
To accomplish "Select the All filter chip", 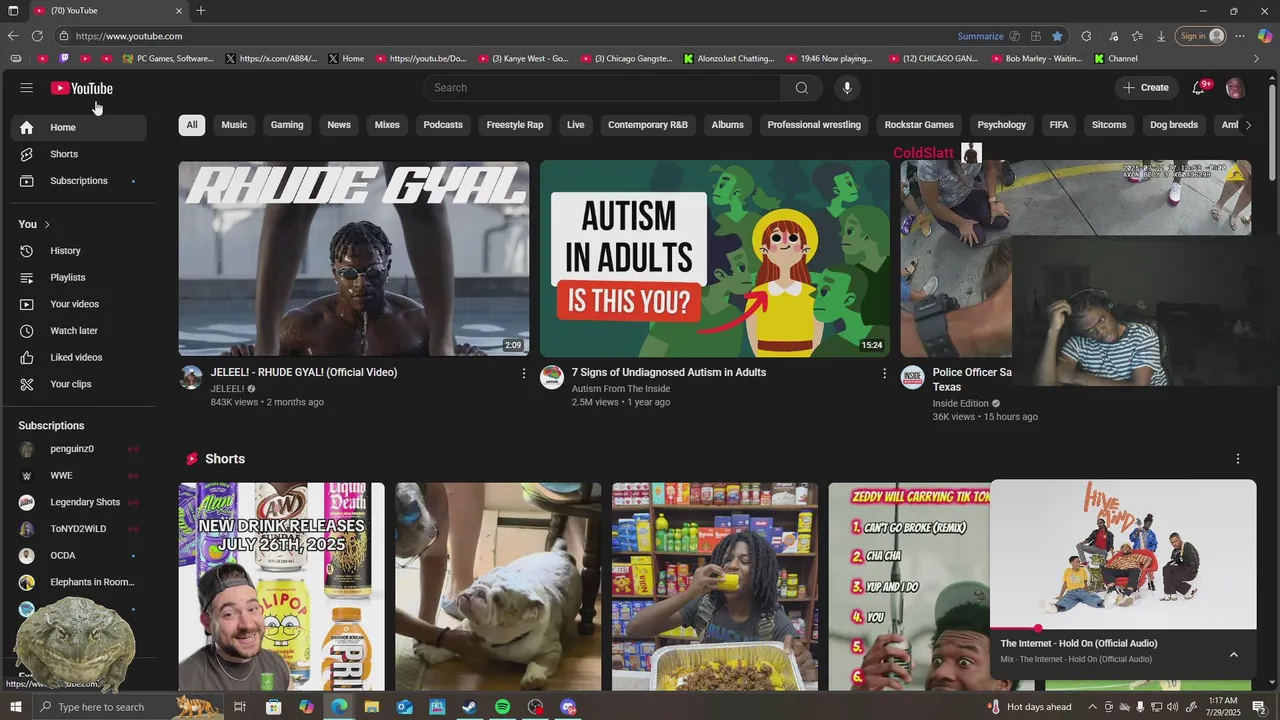I will coord(192,125).
